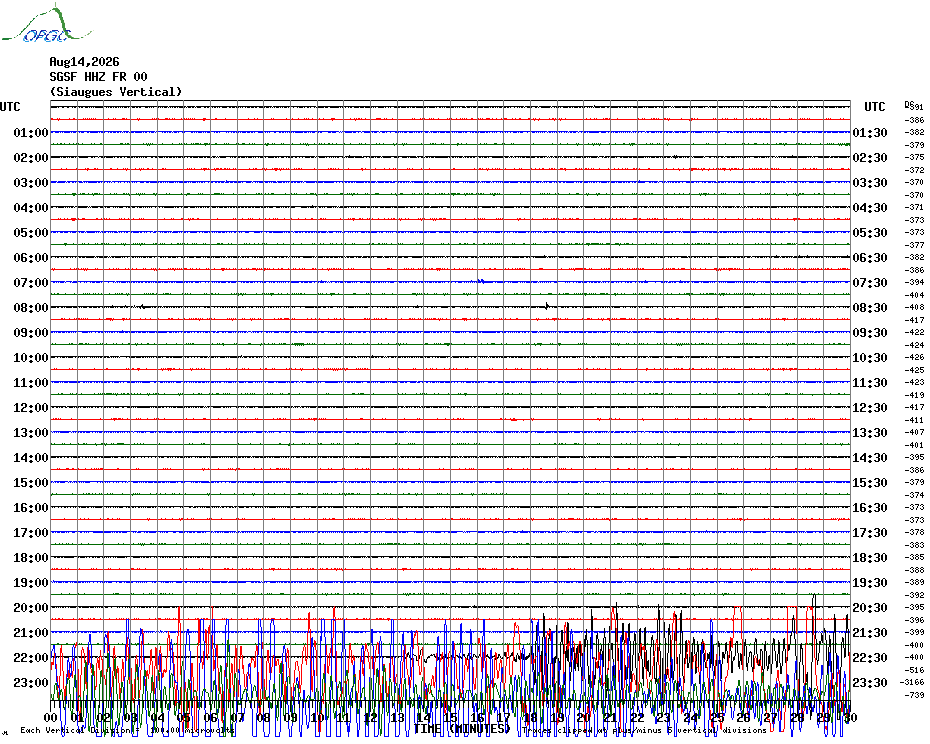Click the '10:30' right-side time label
Screen dimensions: 930x744
click(x=870, y=357)
